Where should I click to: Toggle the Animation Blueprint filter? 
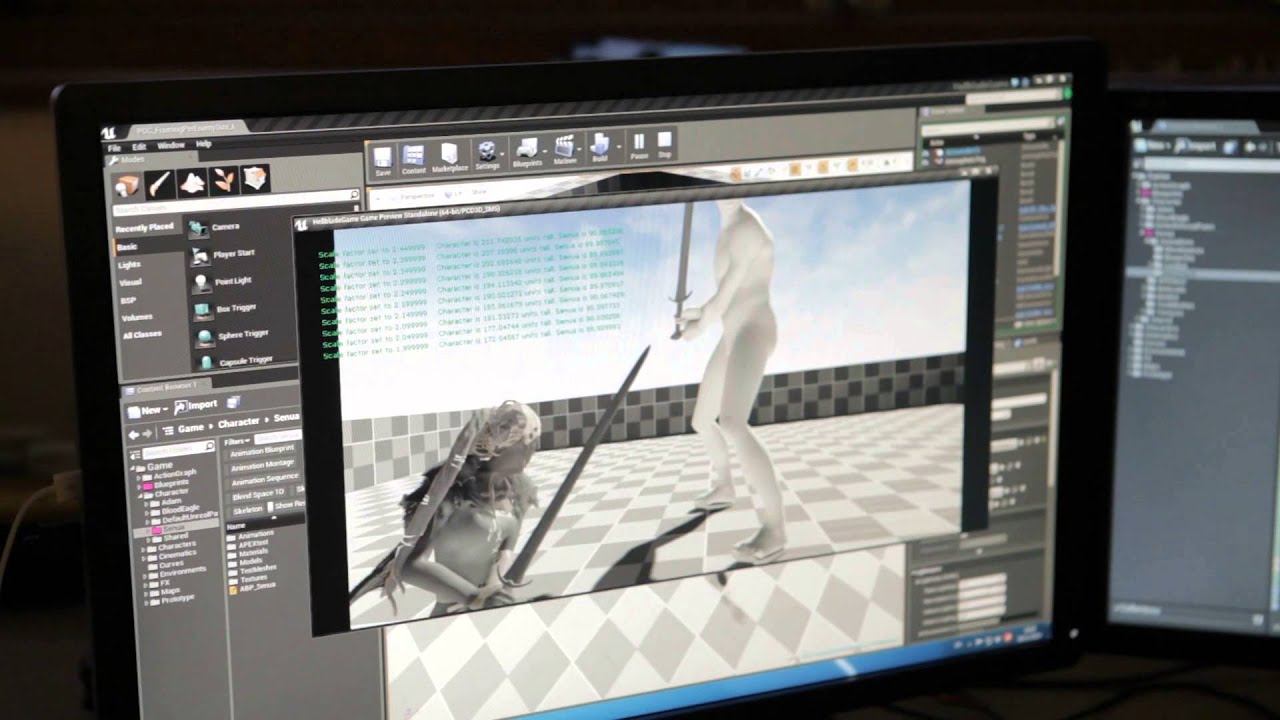262,452
